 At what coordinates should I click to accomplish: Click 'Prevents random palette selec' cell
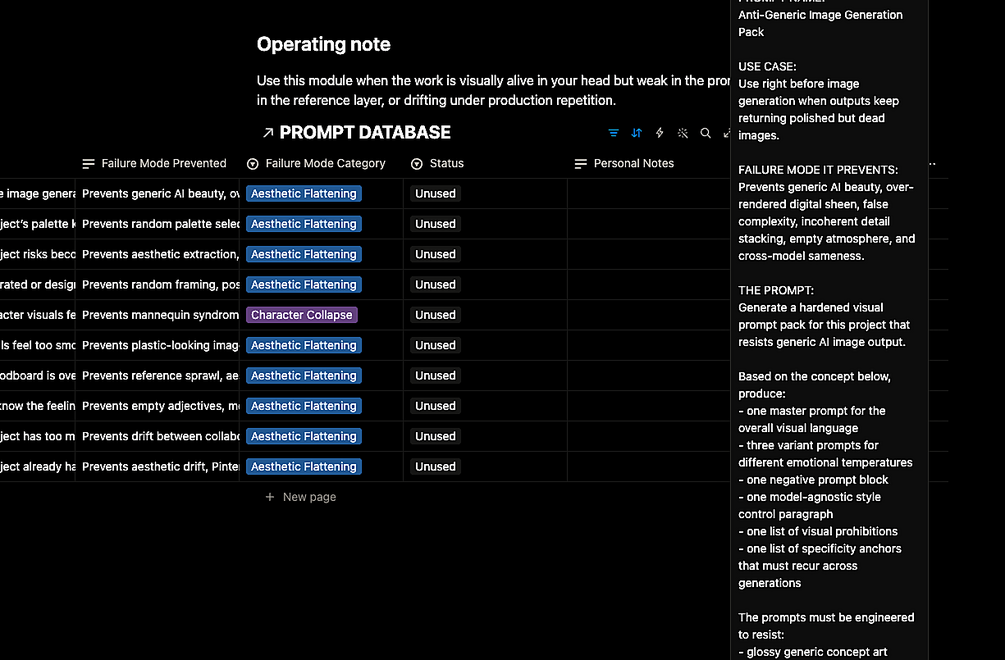click(x=158, y=224)
